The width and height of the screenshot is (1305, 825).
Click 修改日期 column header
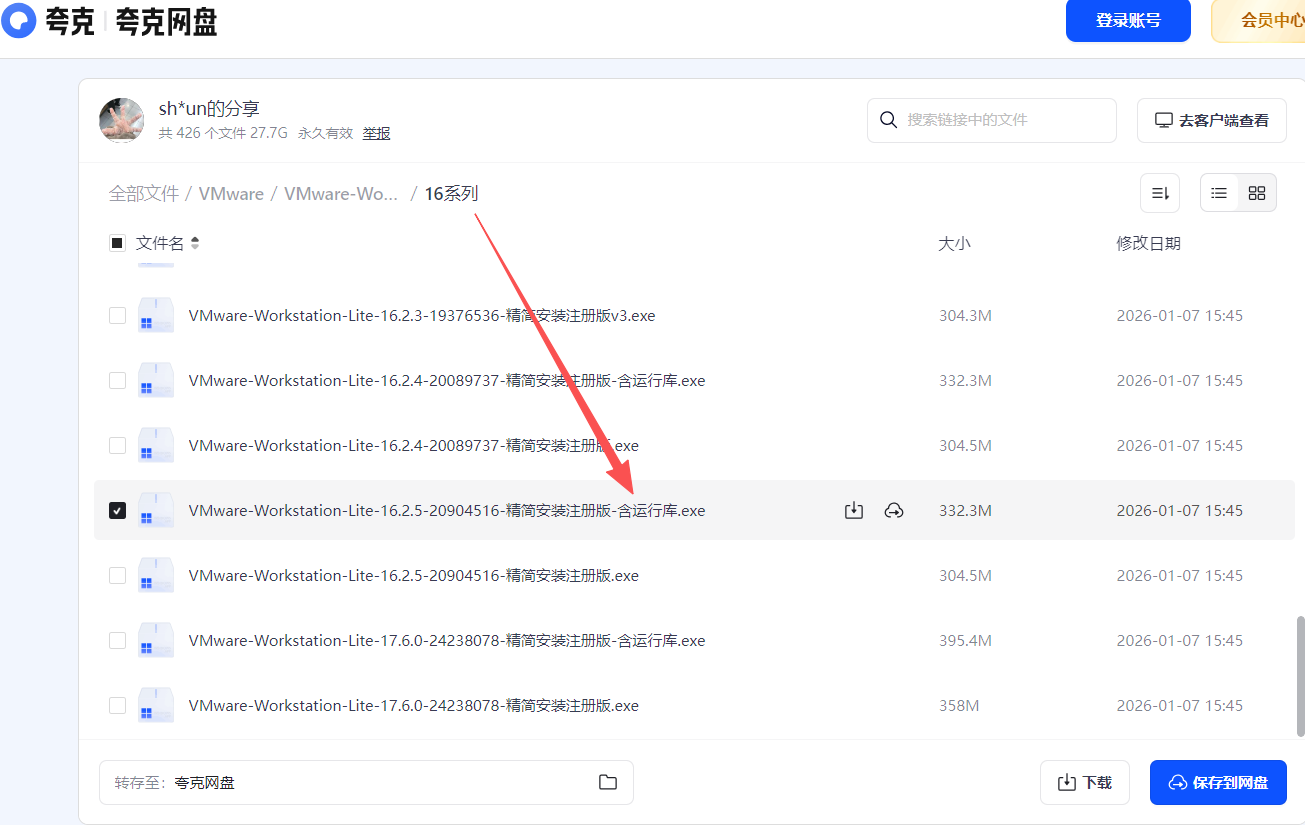coord(1148,243)
